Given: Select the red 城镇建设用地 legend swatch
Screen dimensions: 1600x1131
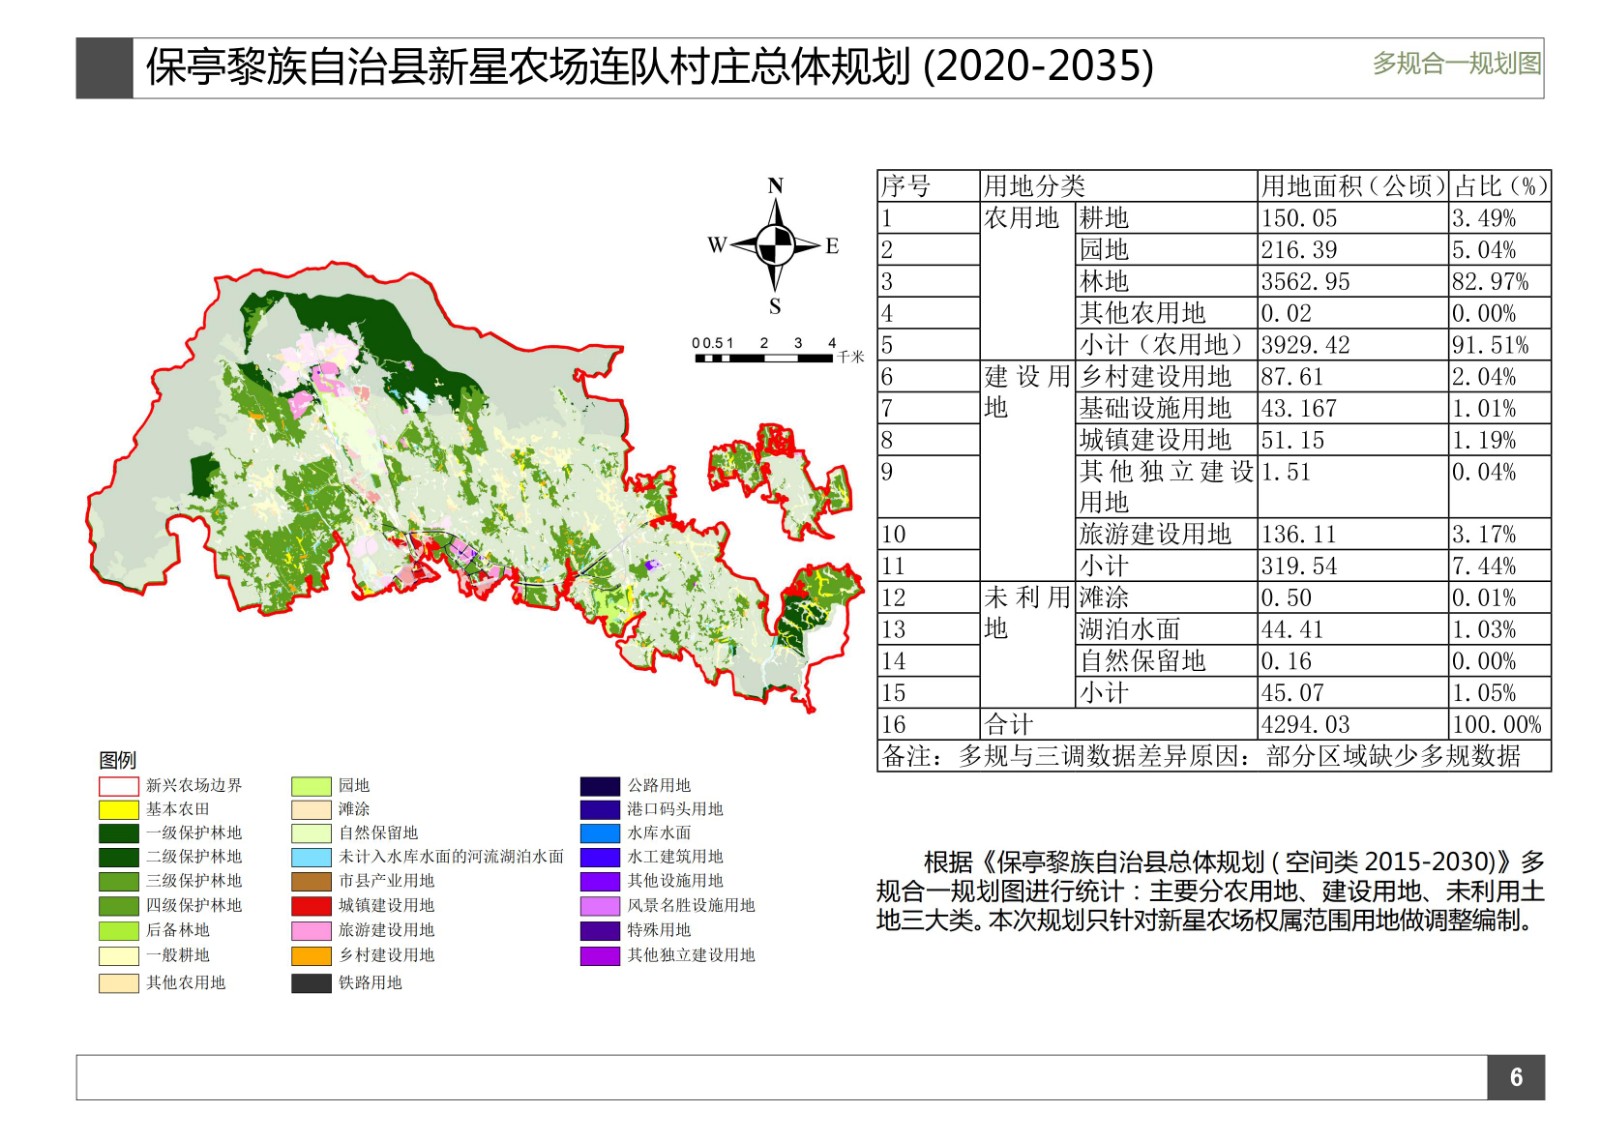Looking at the screenshot, I should click(x=311, y=906).
